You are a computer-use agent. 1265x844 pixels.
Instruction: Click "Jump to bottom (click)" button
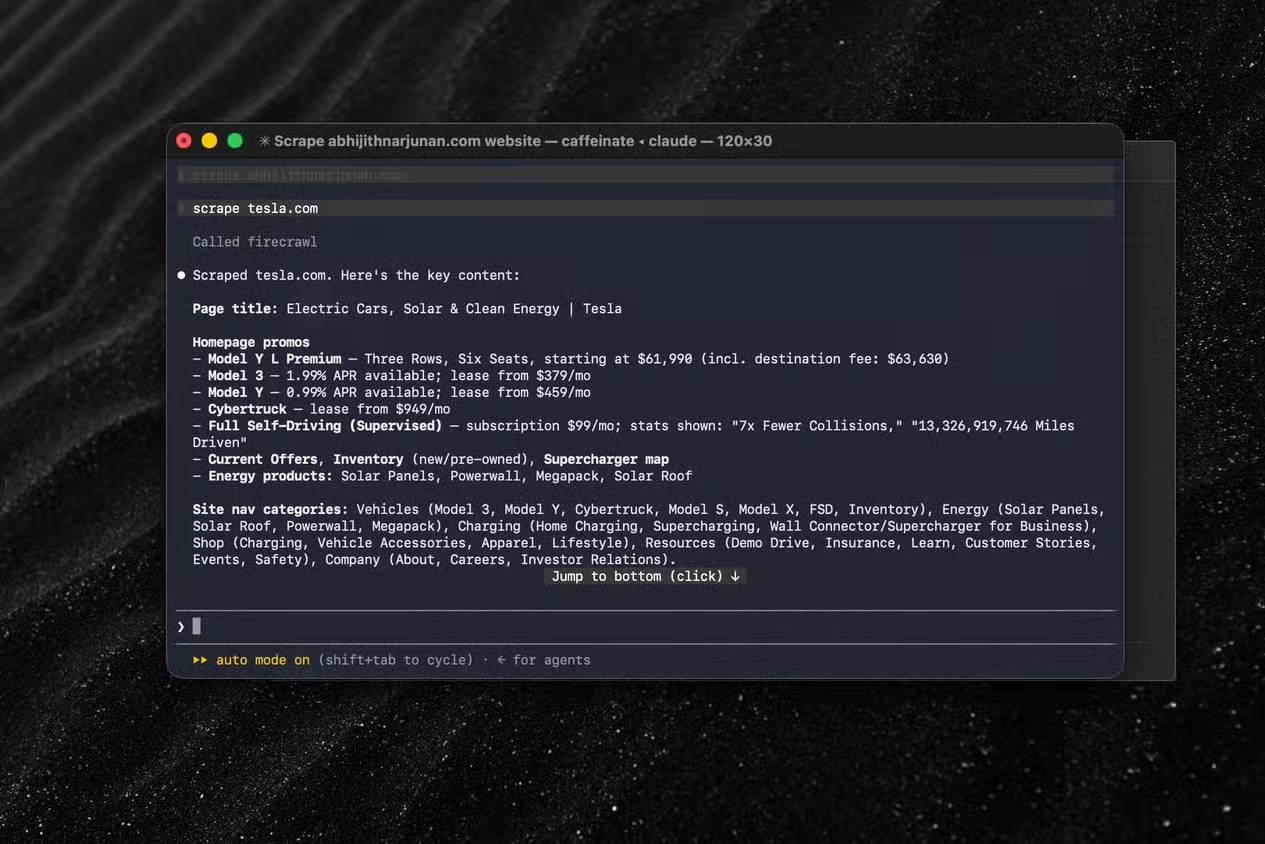click(645, 576)
